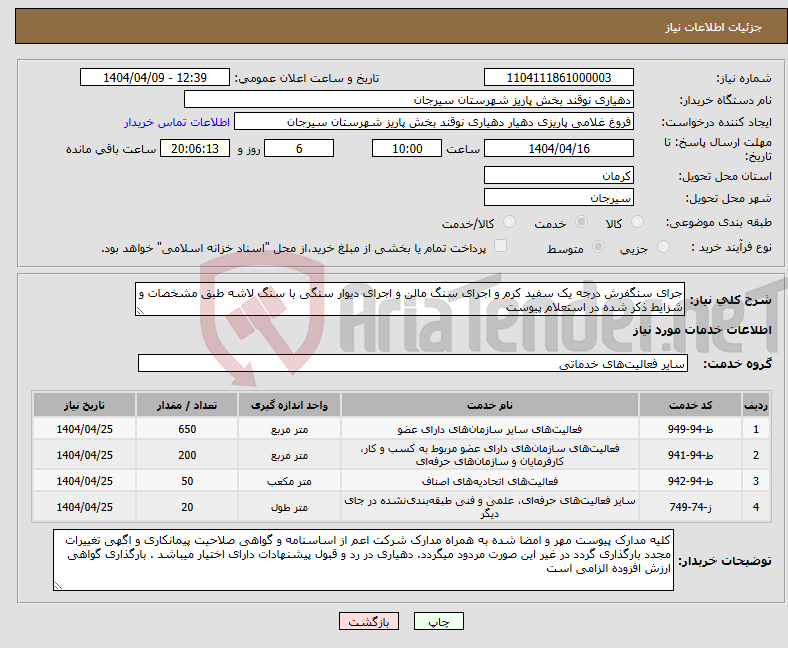Image resolution: width=788 pixels, height=648 pixels.
Task: Click the quantity cell 20
Action: pos(187,507)
